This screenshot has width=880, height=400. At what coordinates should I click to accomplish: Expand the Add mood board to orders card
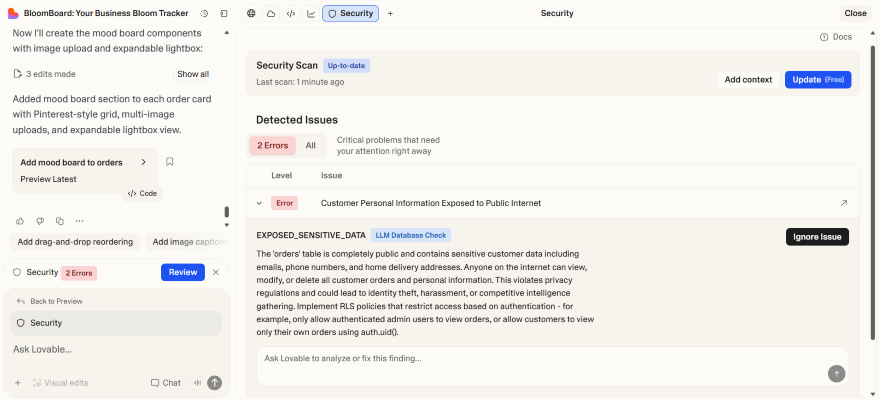(143, 162)
